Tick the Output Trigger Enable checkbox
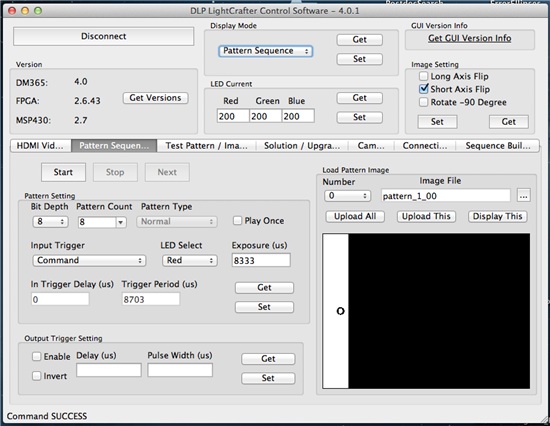550x426 pixels. 36,357
